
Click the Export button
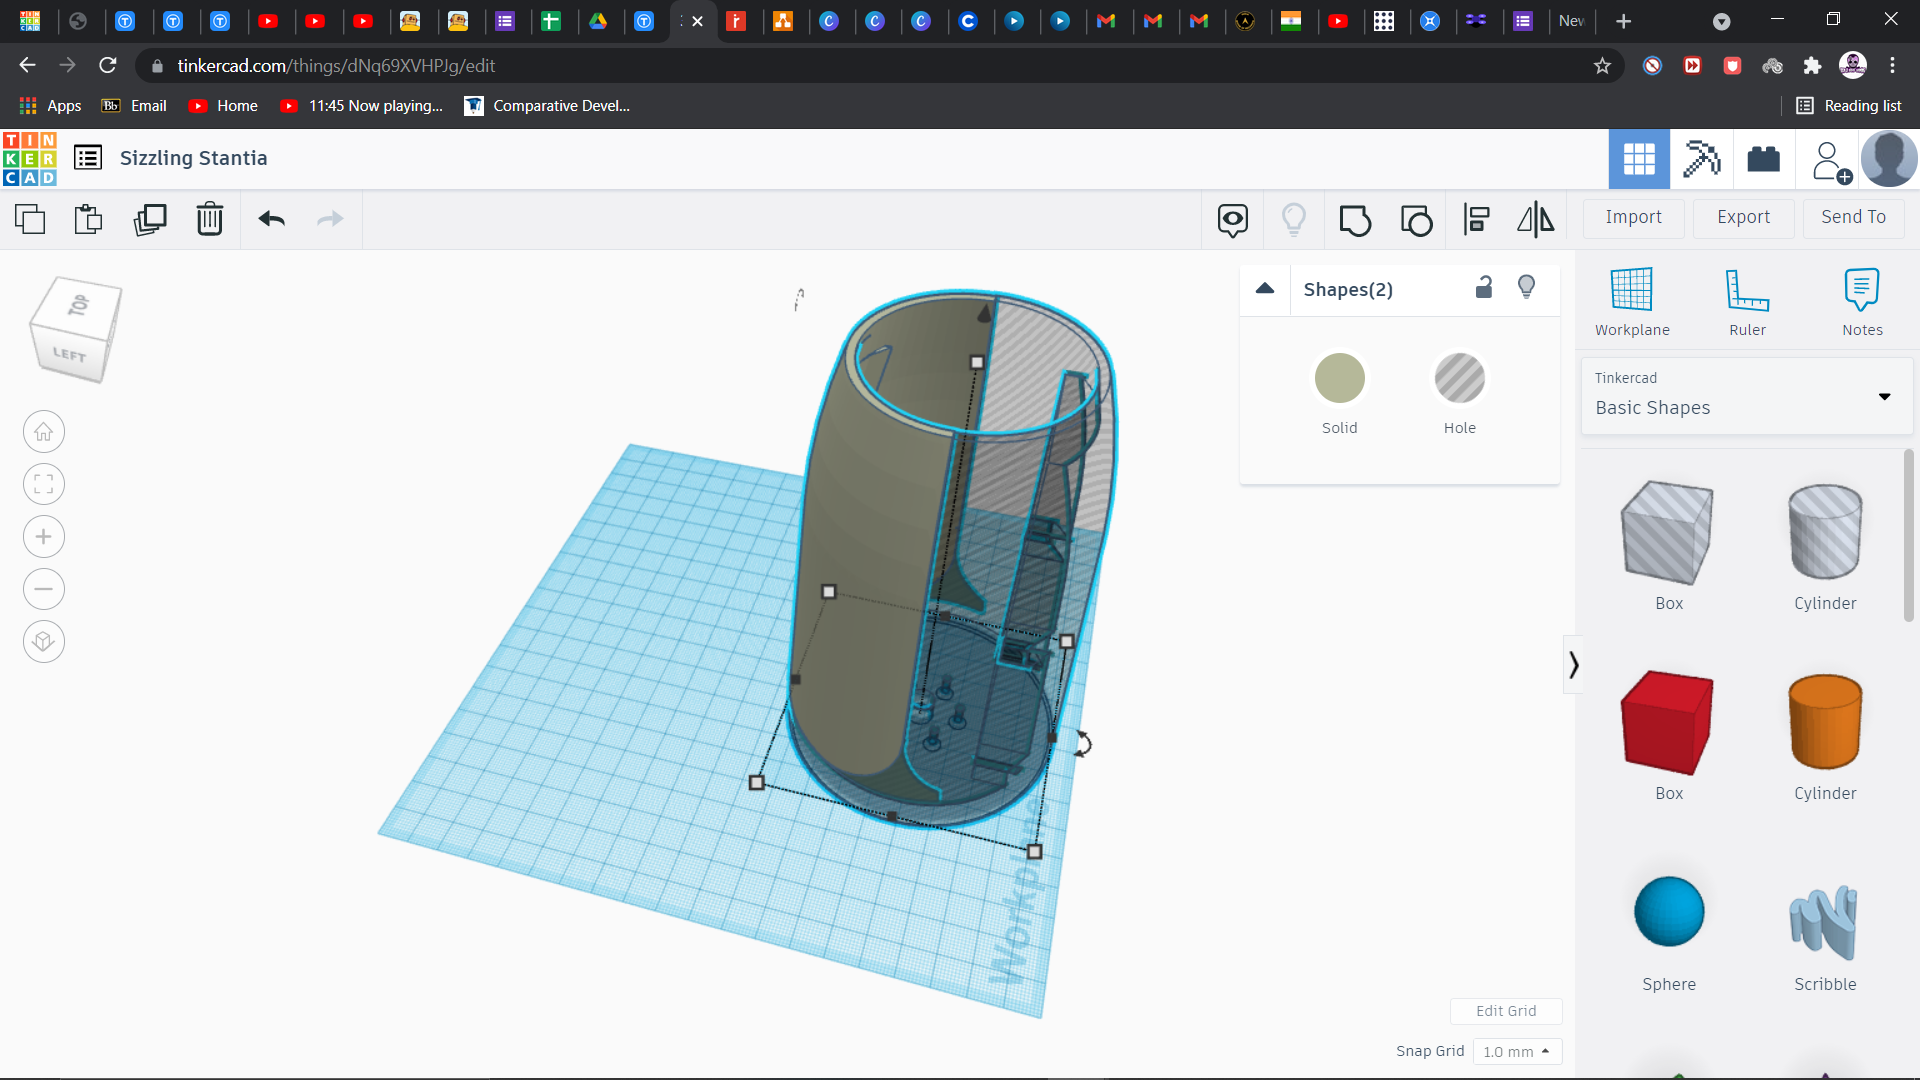click(x=1743, y=217)
